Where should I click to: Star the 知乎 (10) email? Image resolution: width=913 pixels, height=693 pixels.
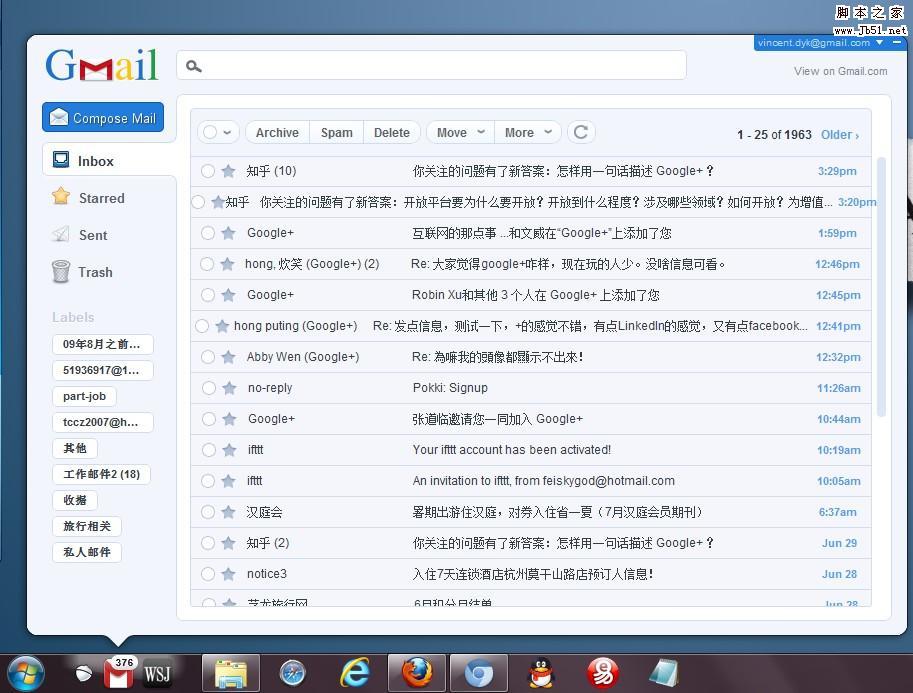228,171
